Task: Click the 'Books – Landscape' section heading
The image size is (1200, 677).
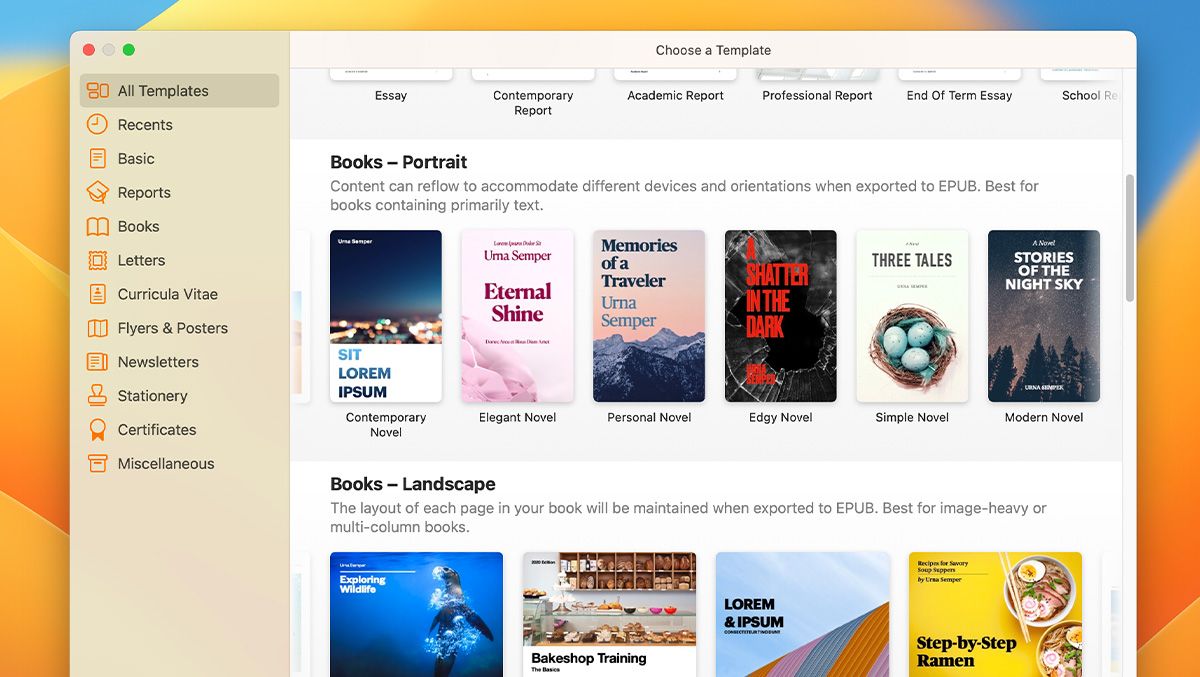Action: coord(413,484)
